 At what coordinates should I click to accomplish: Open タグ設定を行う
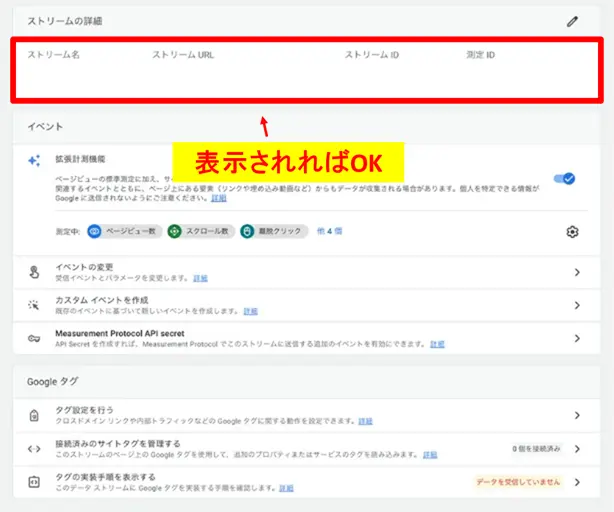(307, 415)
